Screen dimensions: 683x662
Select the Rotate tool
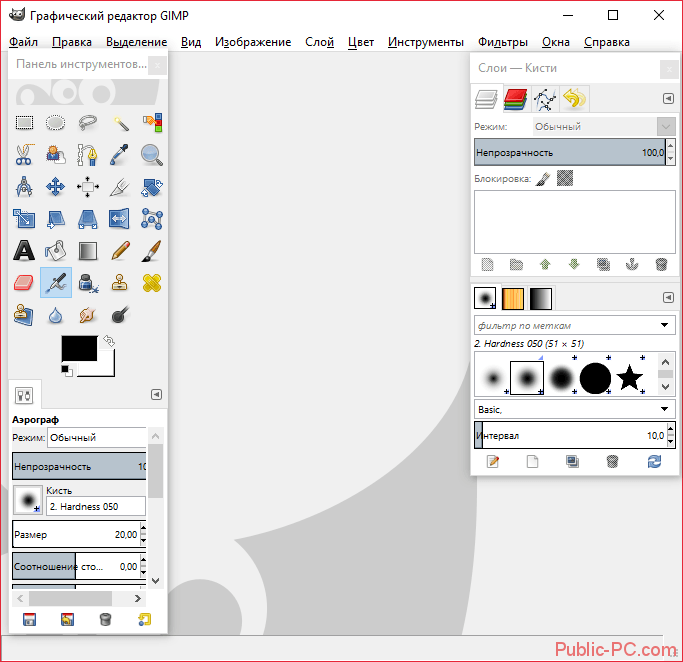(152, 187)
